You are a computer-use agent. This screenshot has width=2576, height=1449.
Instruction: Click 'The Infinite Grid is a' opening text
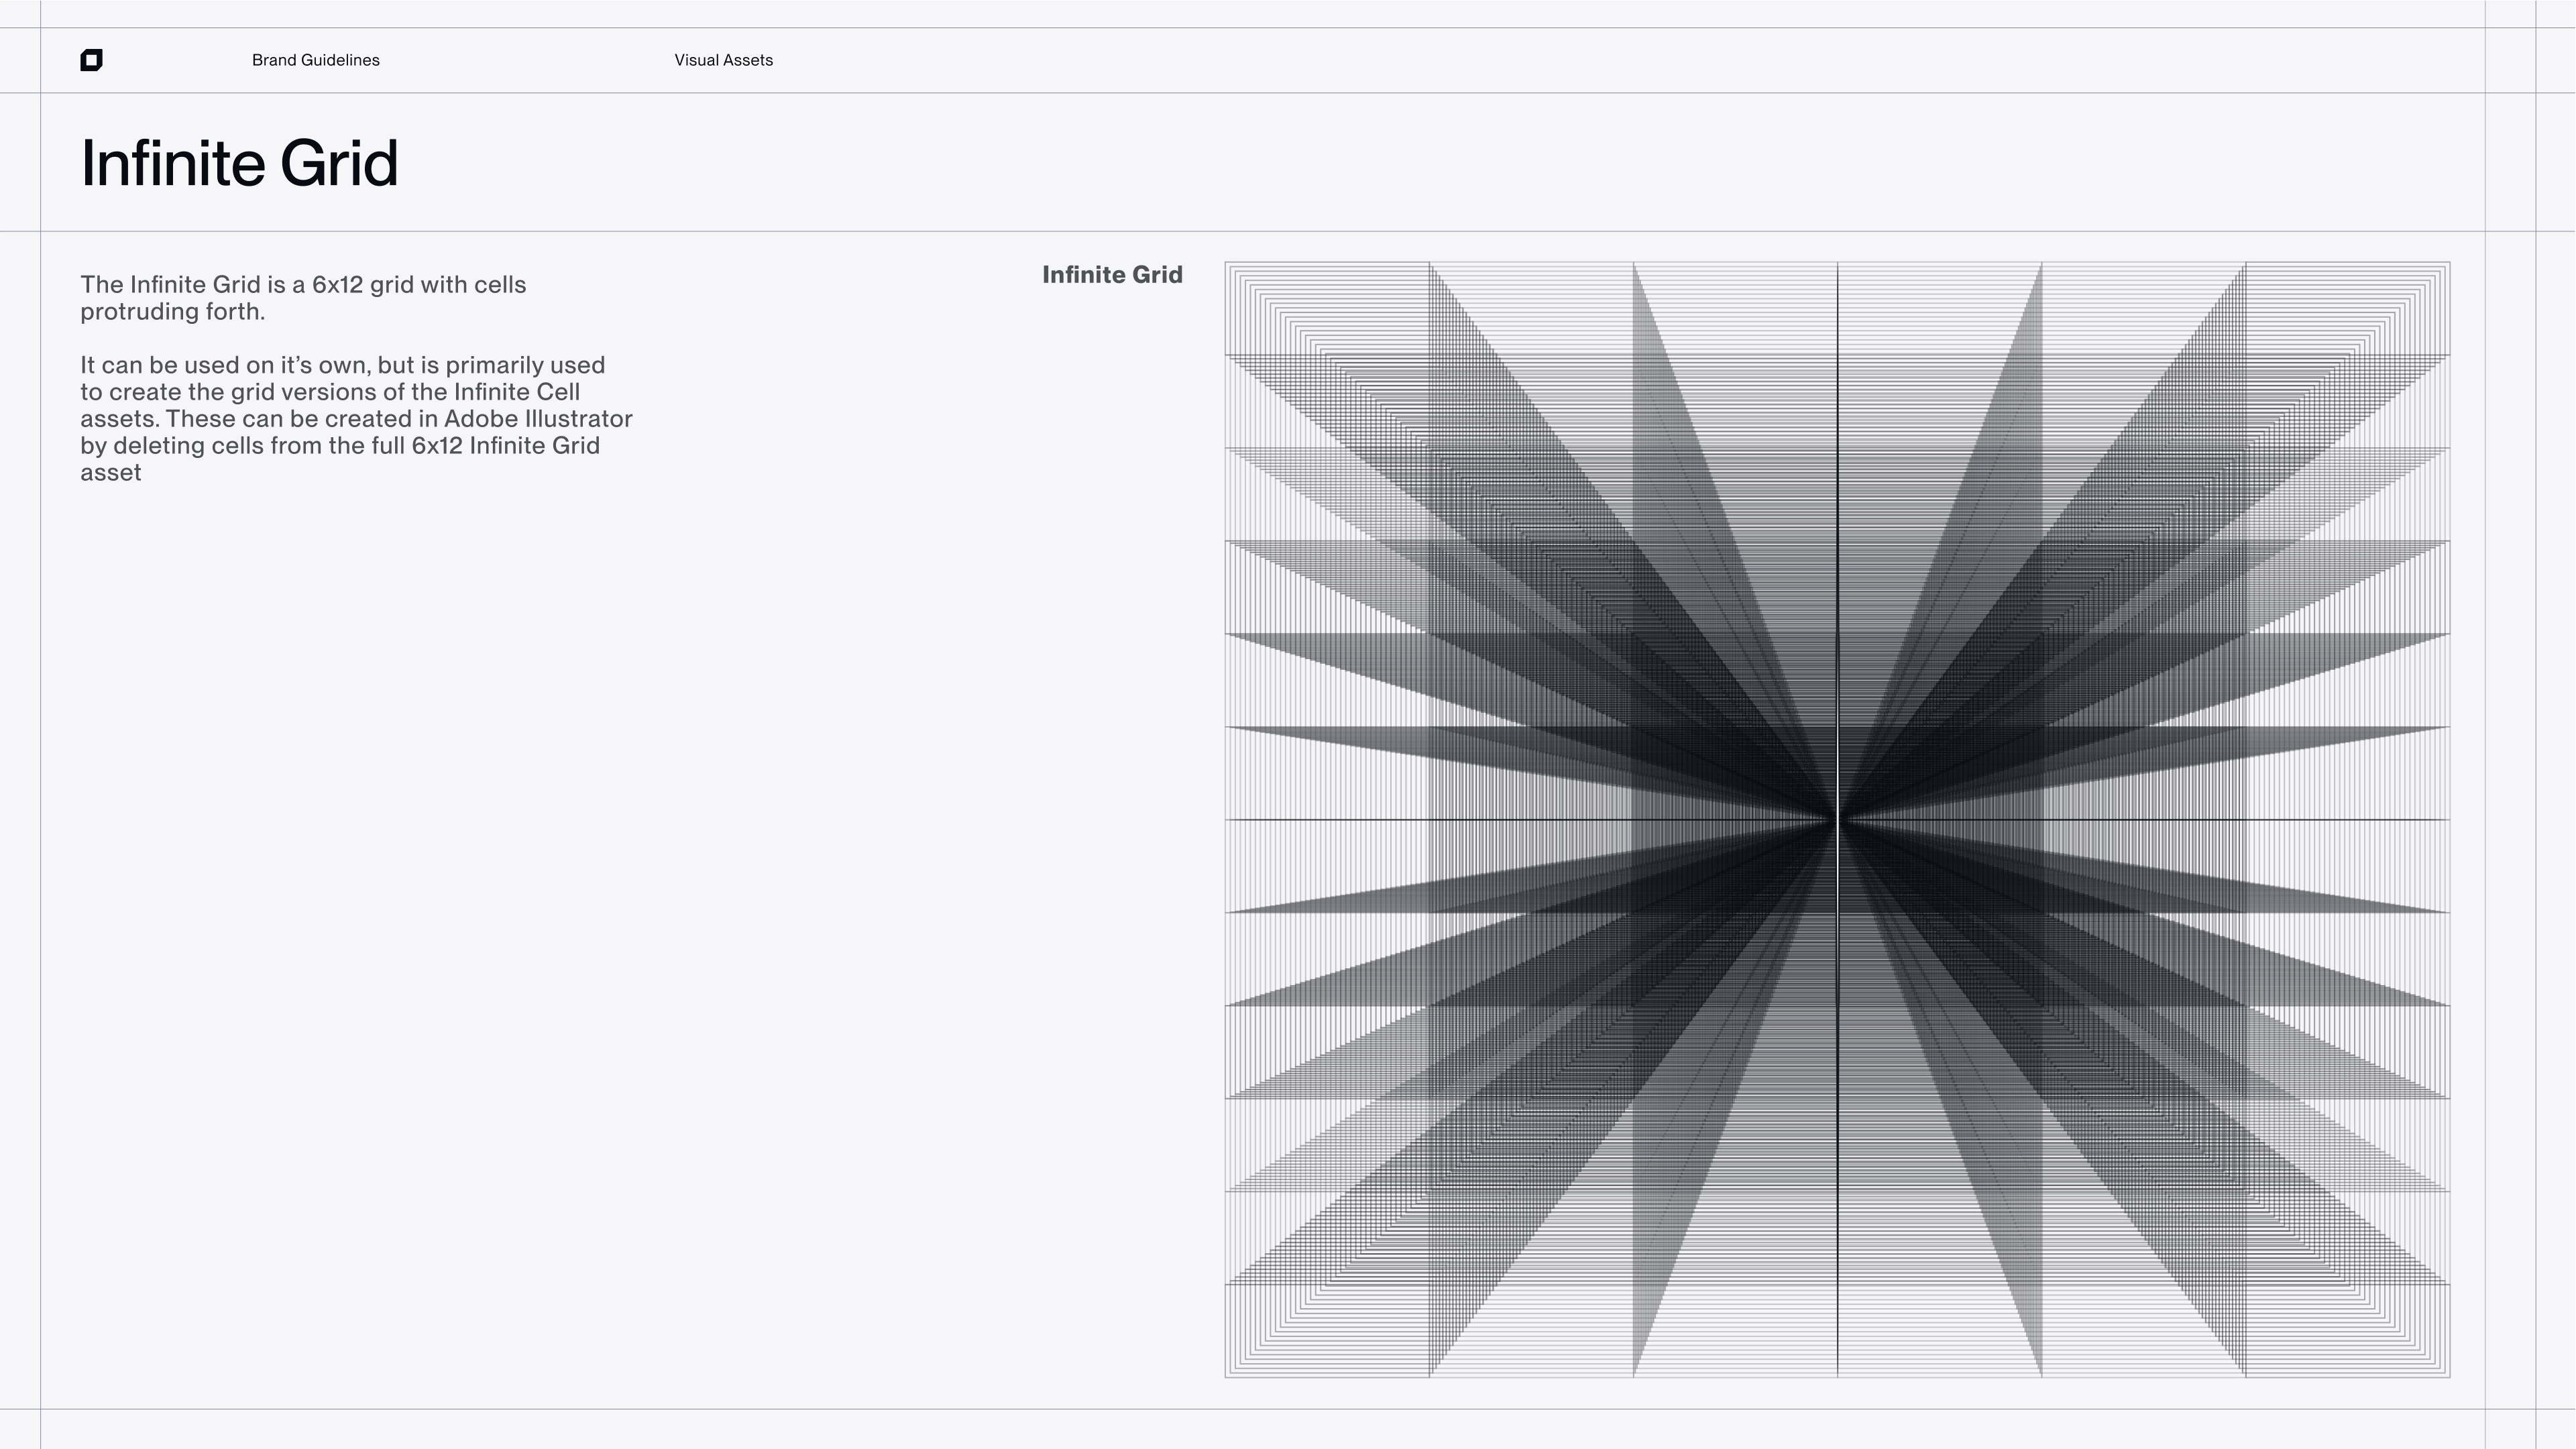[192, 285]
